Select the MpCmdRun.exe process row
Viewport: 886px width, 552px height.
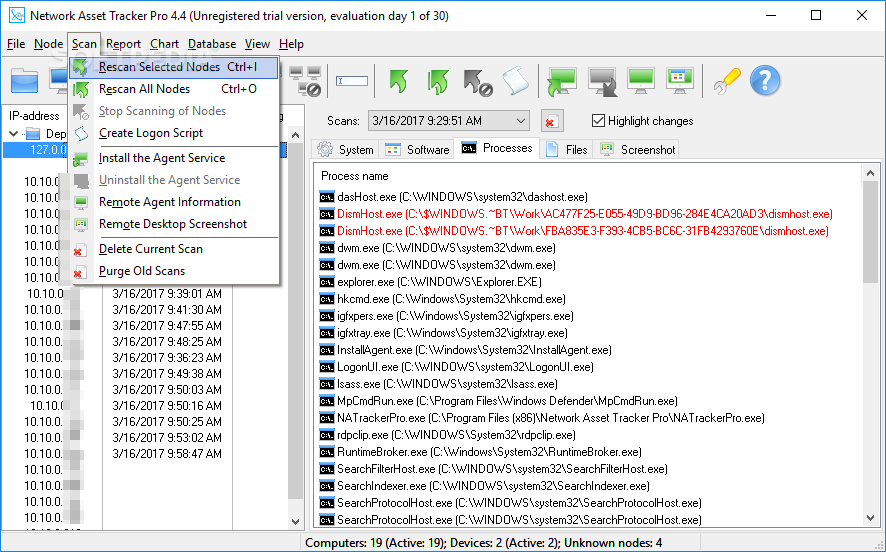point(499,401)
